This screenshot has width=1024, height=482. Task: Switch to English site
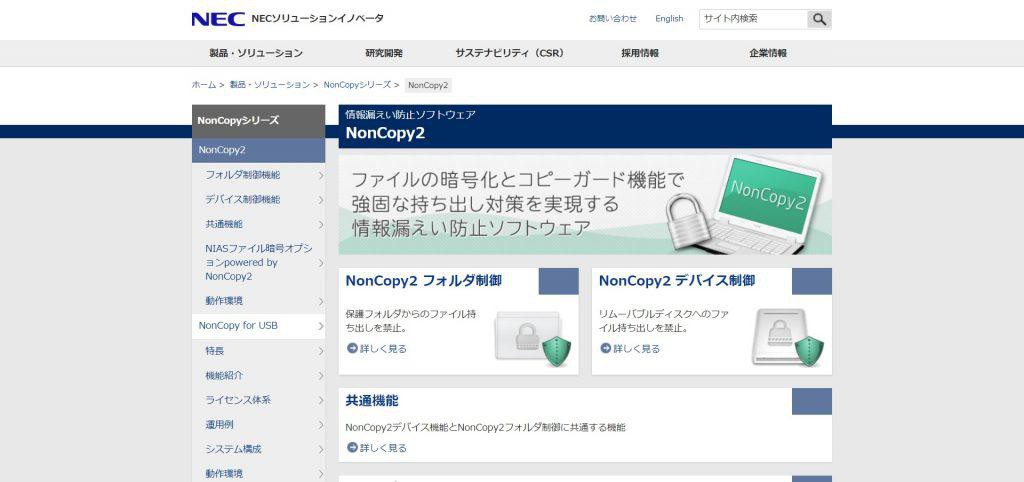pyautogui.click(x=669, y=19)
